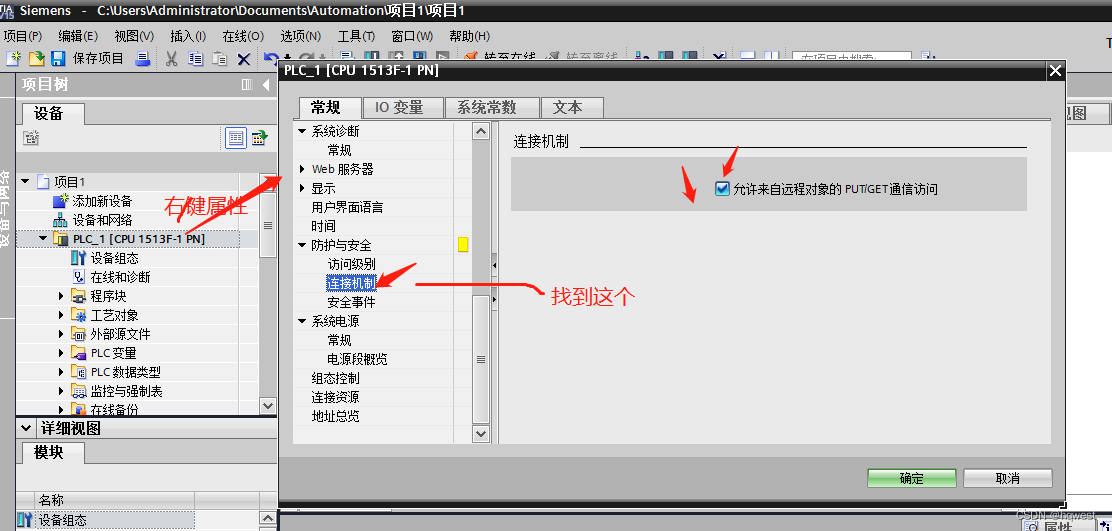1112x531 pixels.
Task: Click the 设备组态 wrench icon in the tree
Action: click(x=79, y=258)
